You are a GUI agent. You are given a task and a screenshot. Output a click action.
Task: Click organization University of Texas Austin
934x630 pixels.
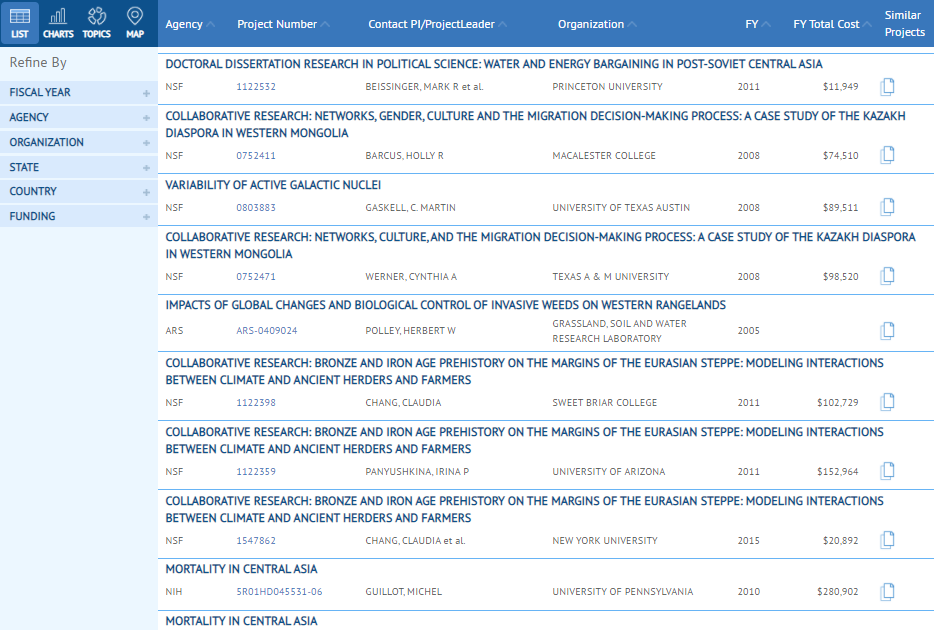[621, 208]
